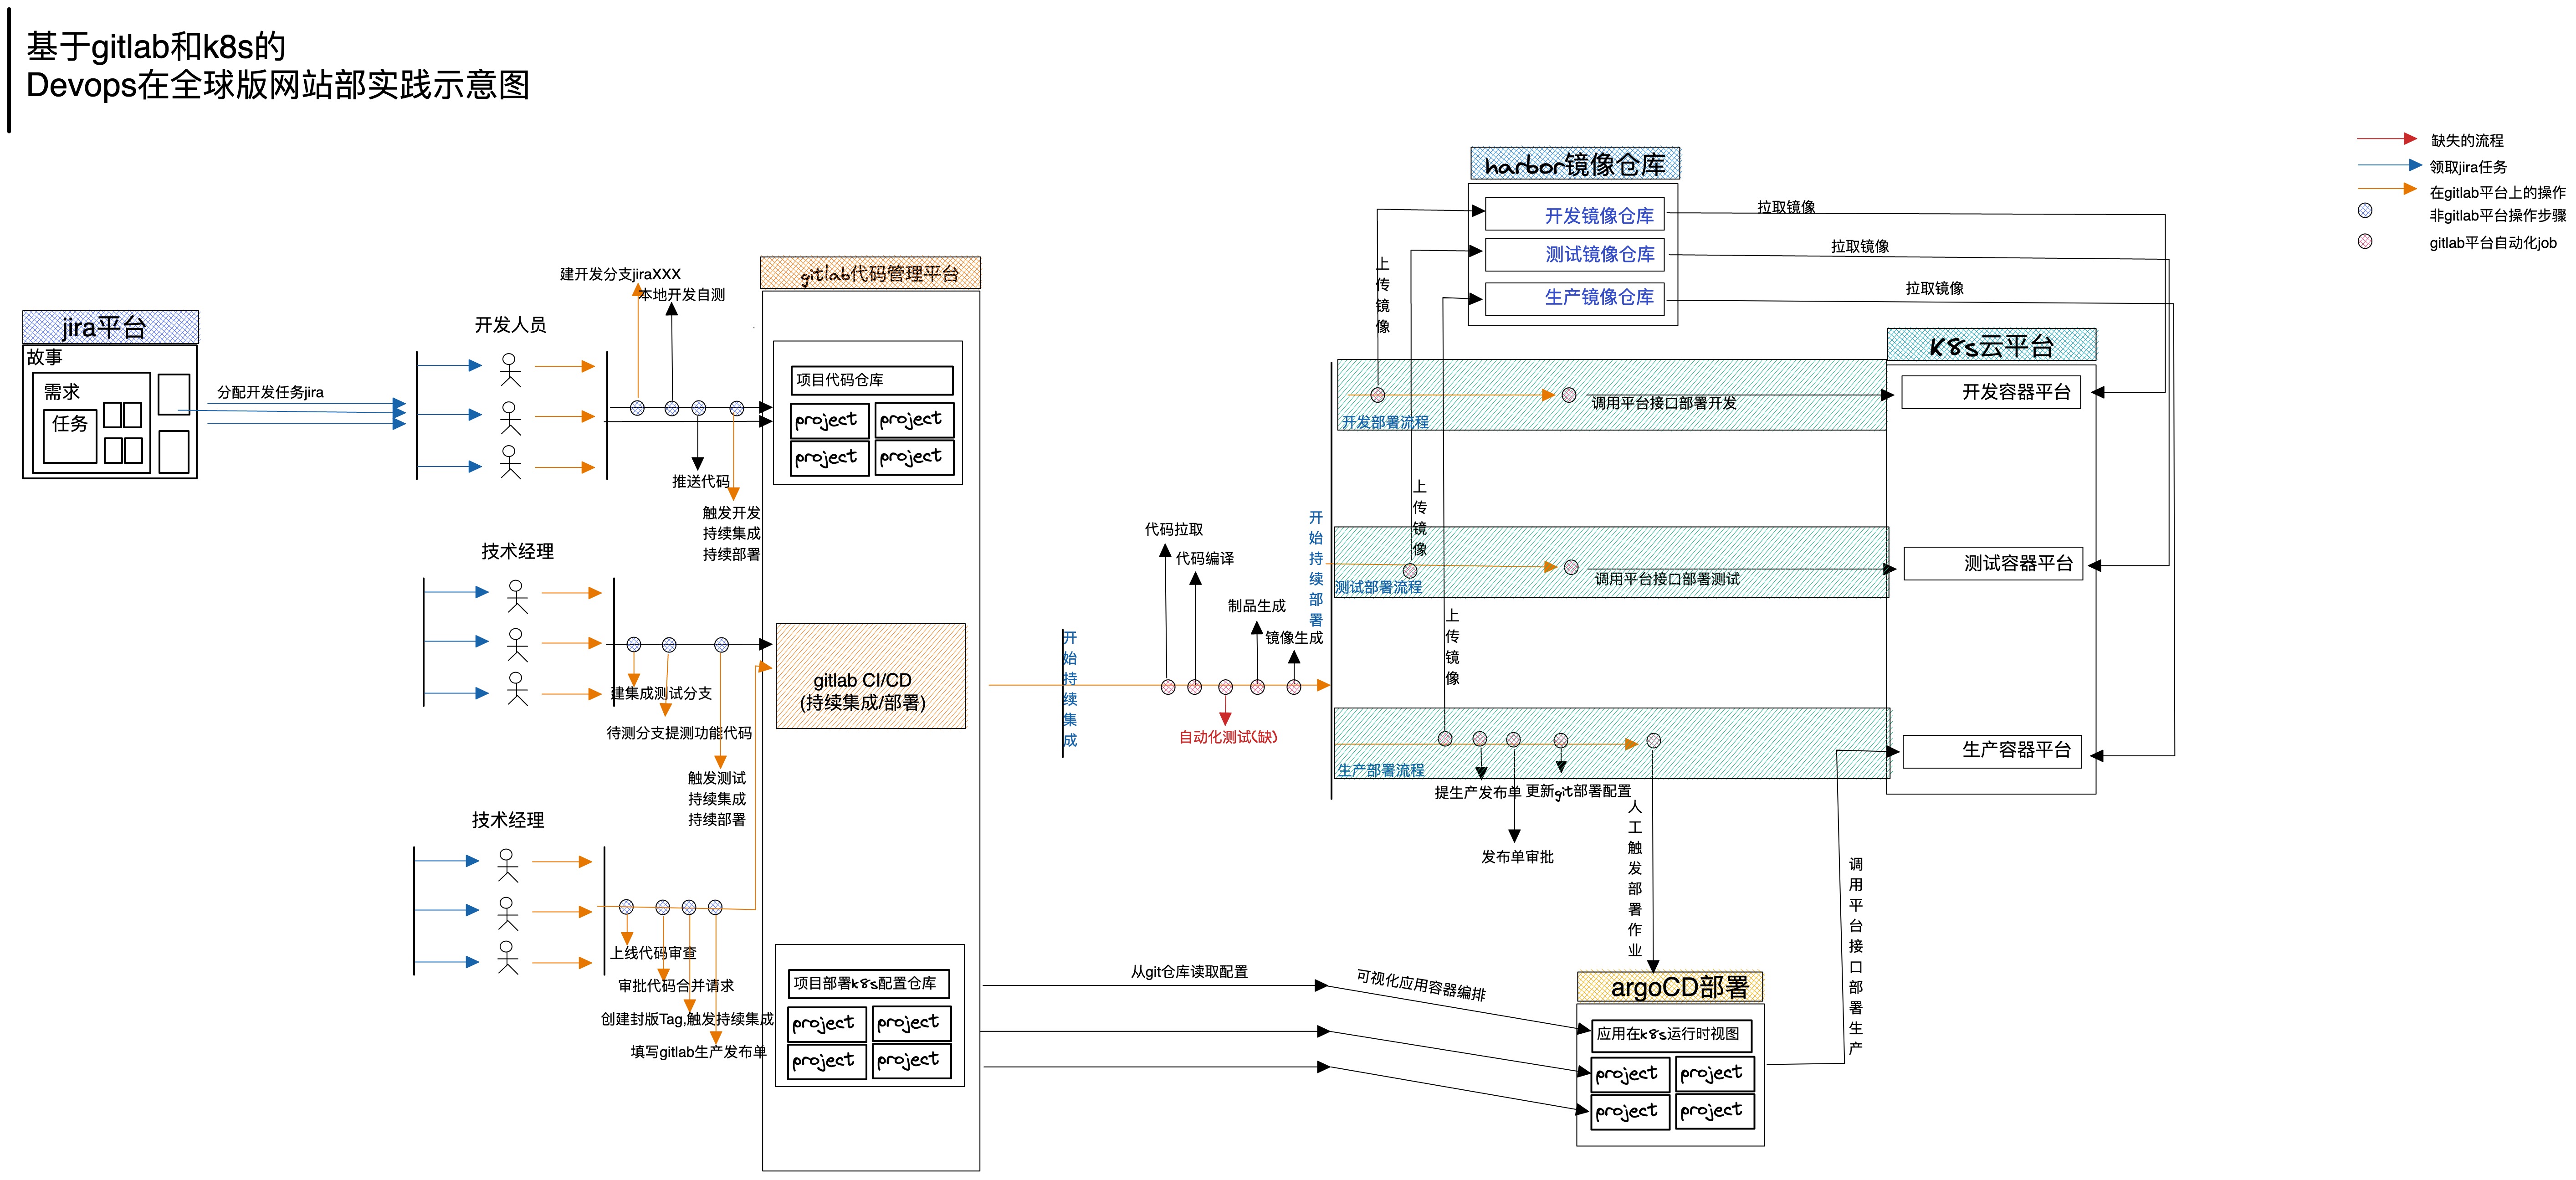Image resolution: width=2576 pixels, height=1180 pixels.
Task: Click the 代码拉取 label
Action: pos(1174,529)
